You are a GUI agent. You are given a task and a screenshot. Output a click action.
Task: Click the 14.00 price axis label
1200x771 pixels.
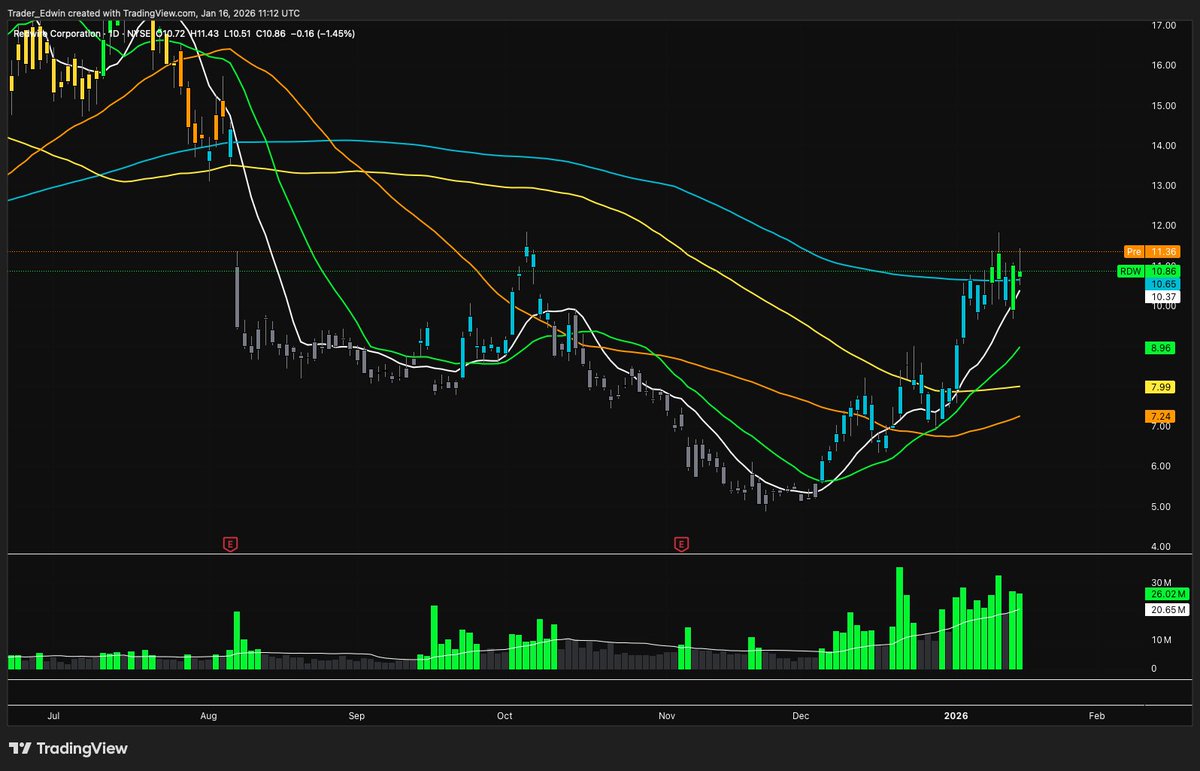click(x=1163, y=146)
